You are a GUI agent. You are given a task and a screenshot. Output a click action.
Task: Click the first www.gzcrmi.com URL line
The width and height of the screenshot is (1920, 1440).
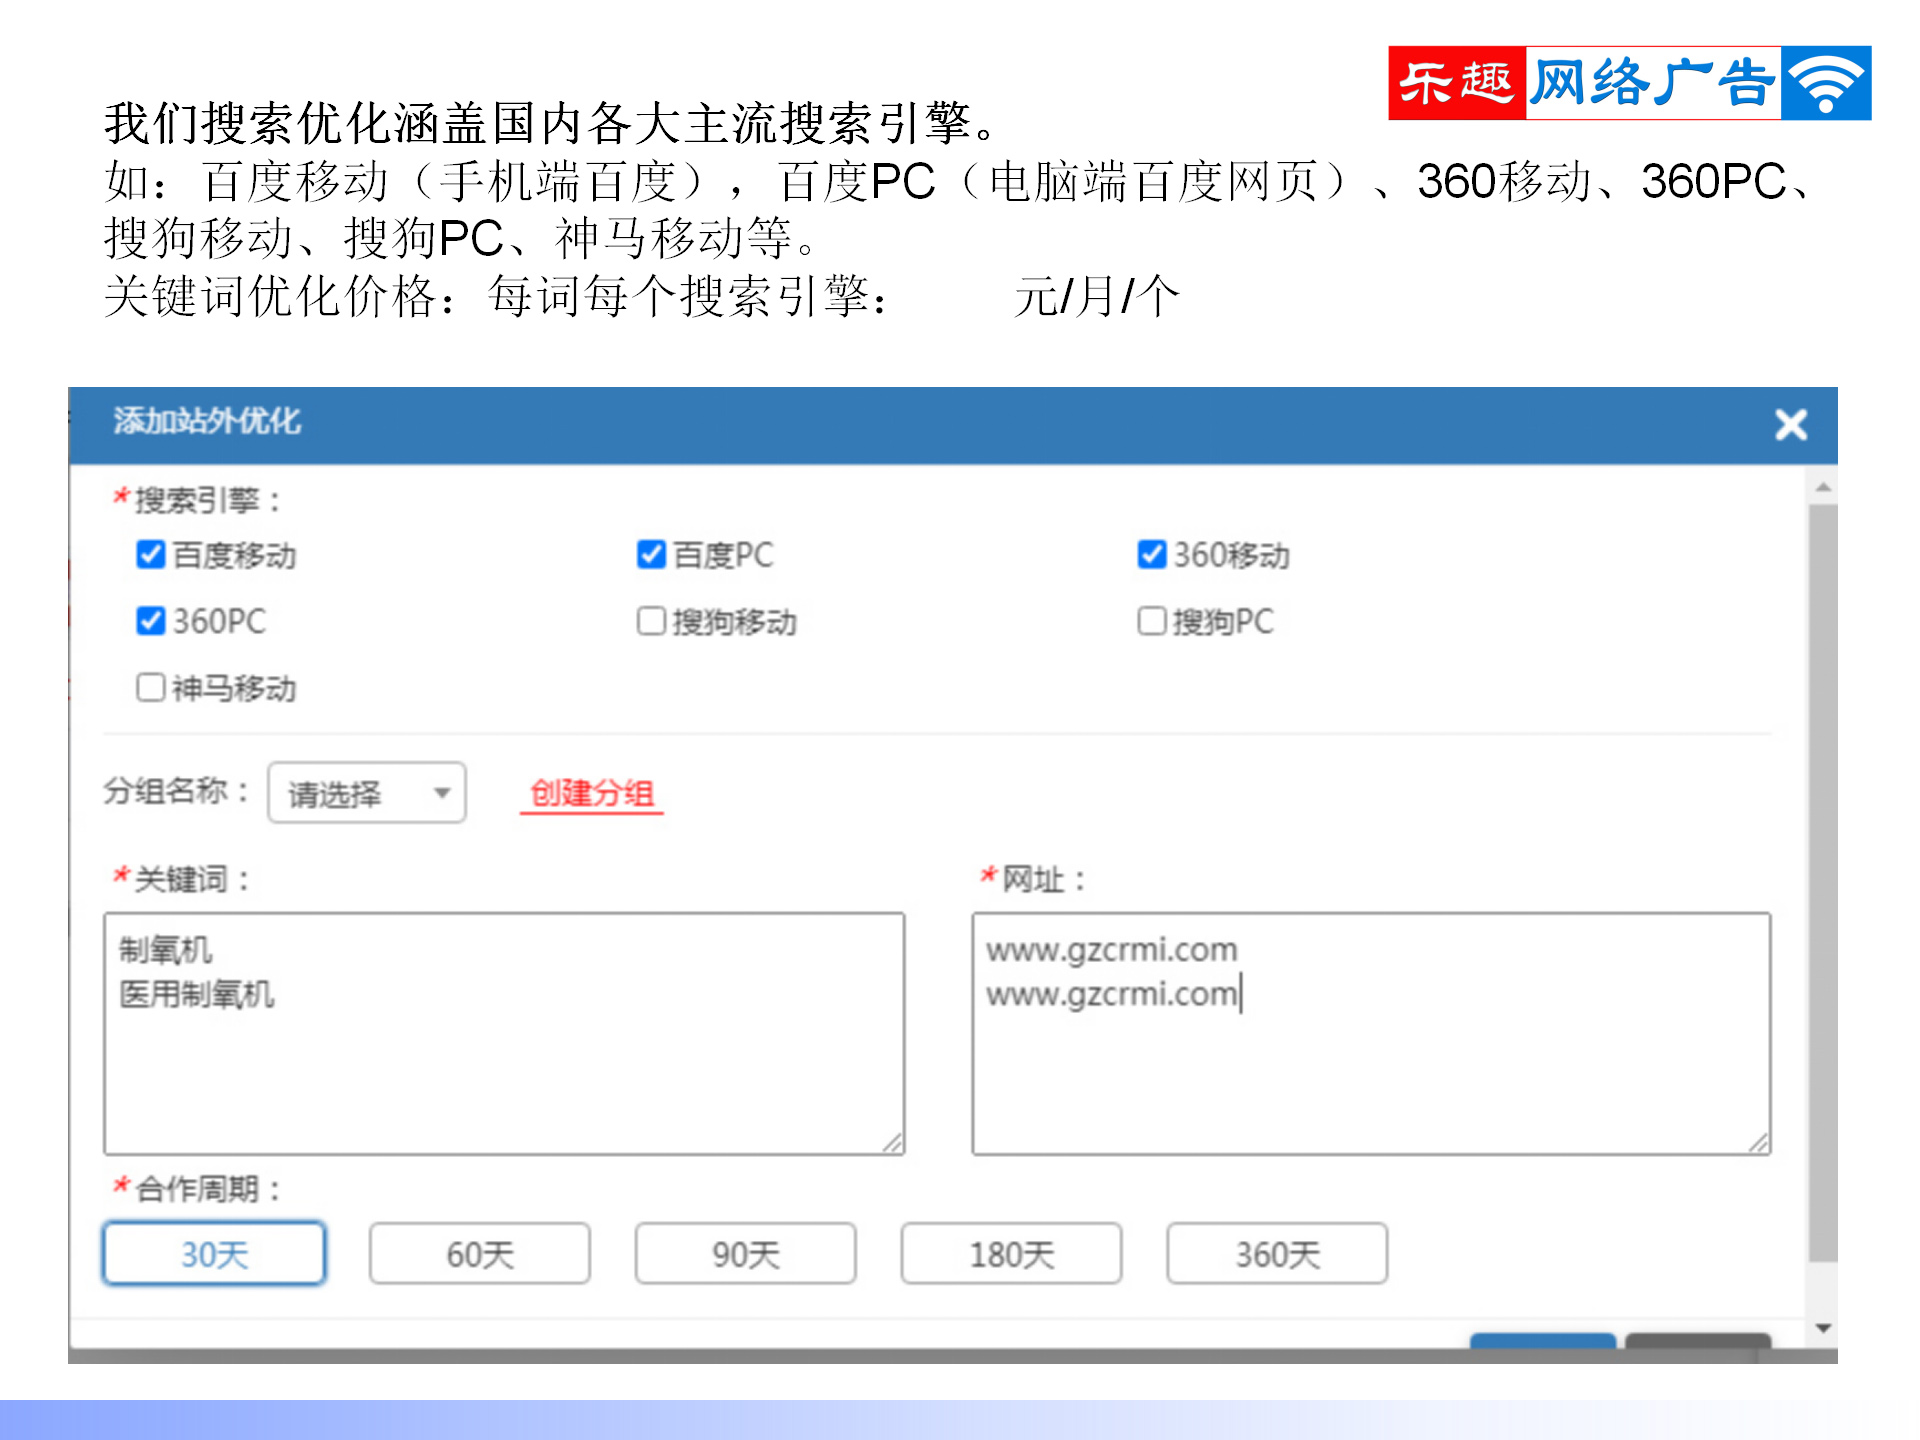(x=1112, y=949)
